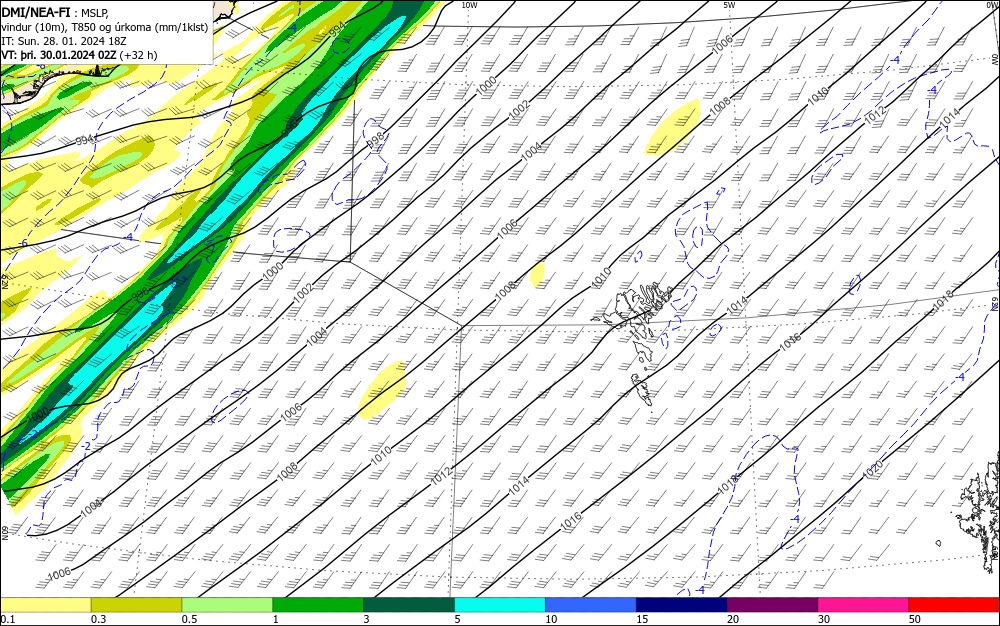The height and width of the screenshot is (626, 1000).
Task: Click the legend value "50"
Action: pos(915,619)
